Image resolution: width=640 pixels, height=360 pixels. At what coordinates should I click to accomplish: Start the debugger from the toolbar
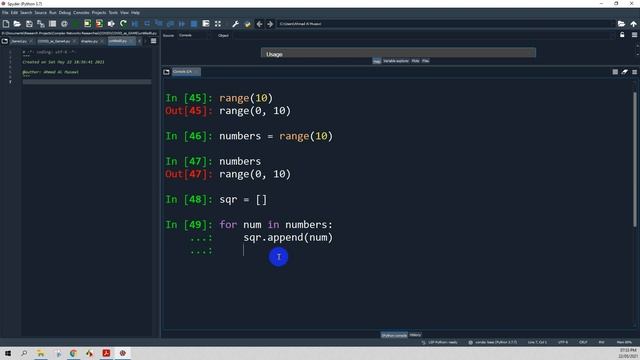[135, 24]
